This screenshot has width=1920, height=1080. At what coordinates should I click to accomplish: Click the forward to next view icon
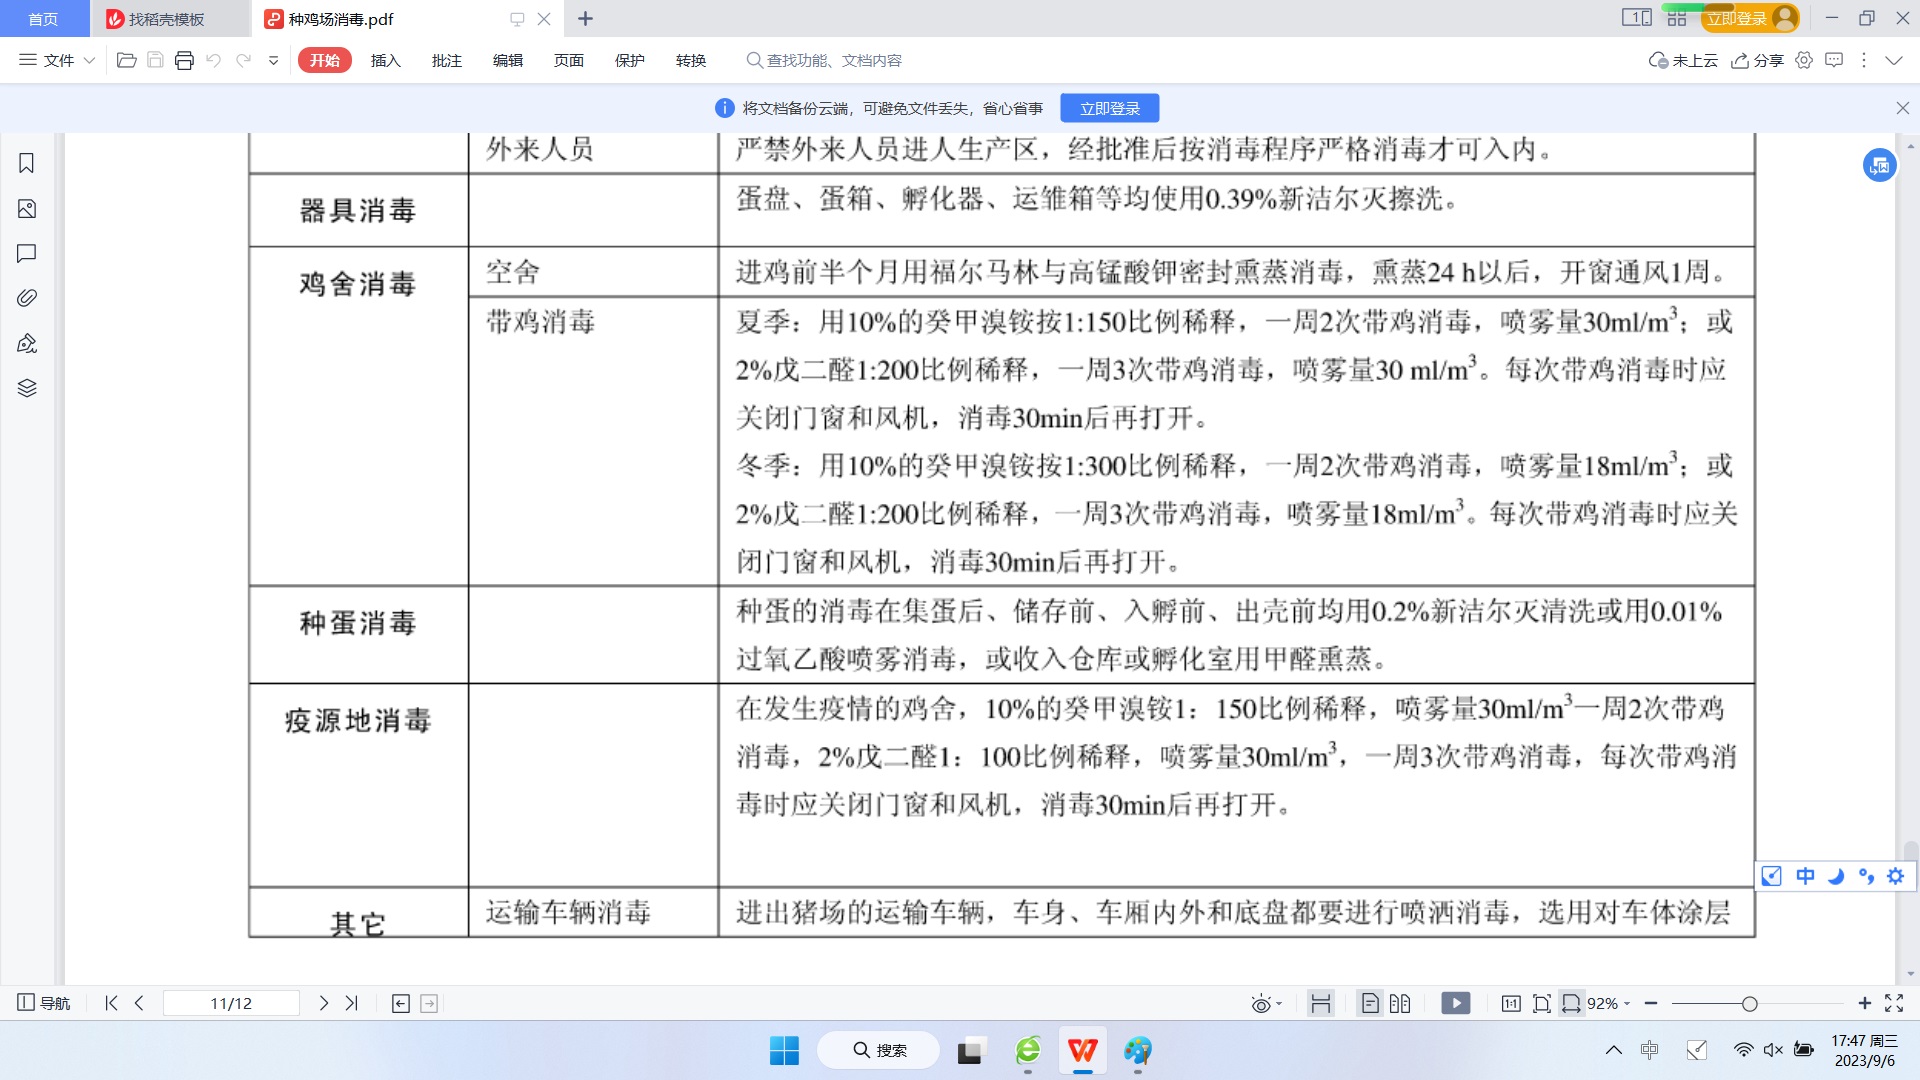click(x=429, y=1003)
